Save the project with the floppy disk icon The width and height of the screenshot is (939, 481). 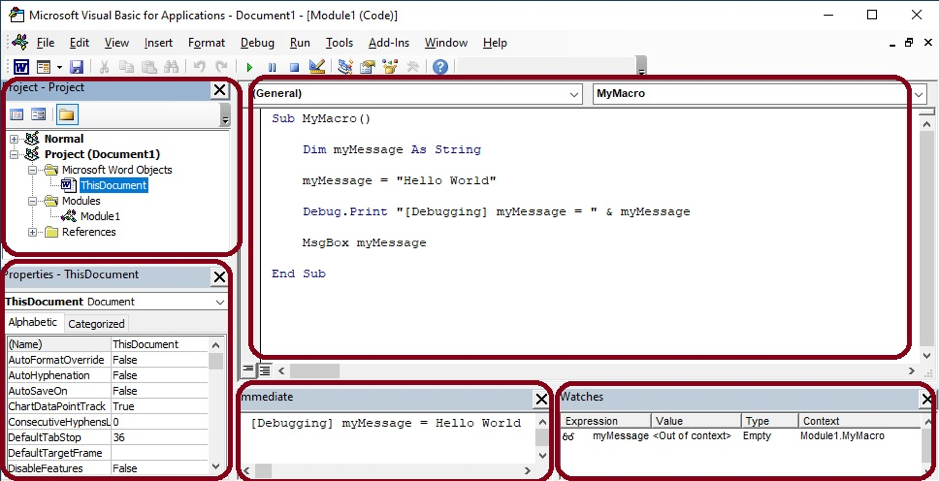[77, 66]
